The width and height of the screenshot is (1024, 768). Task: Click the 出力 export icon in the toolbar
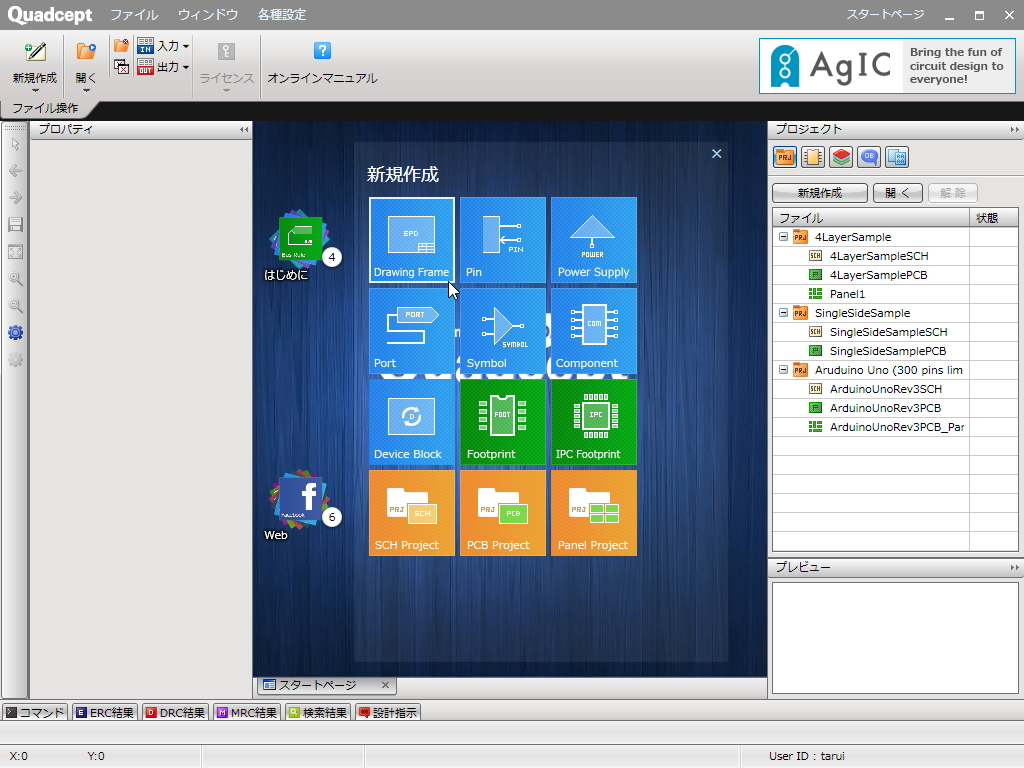pyautogui.click(x=144, y=67)
